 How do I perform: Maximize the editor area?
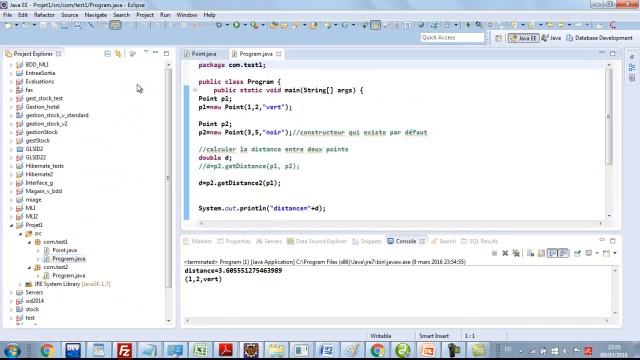point(613,53)
